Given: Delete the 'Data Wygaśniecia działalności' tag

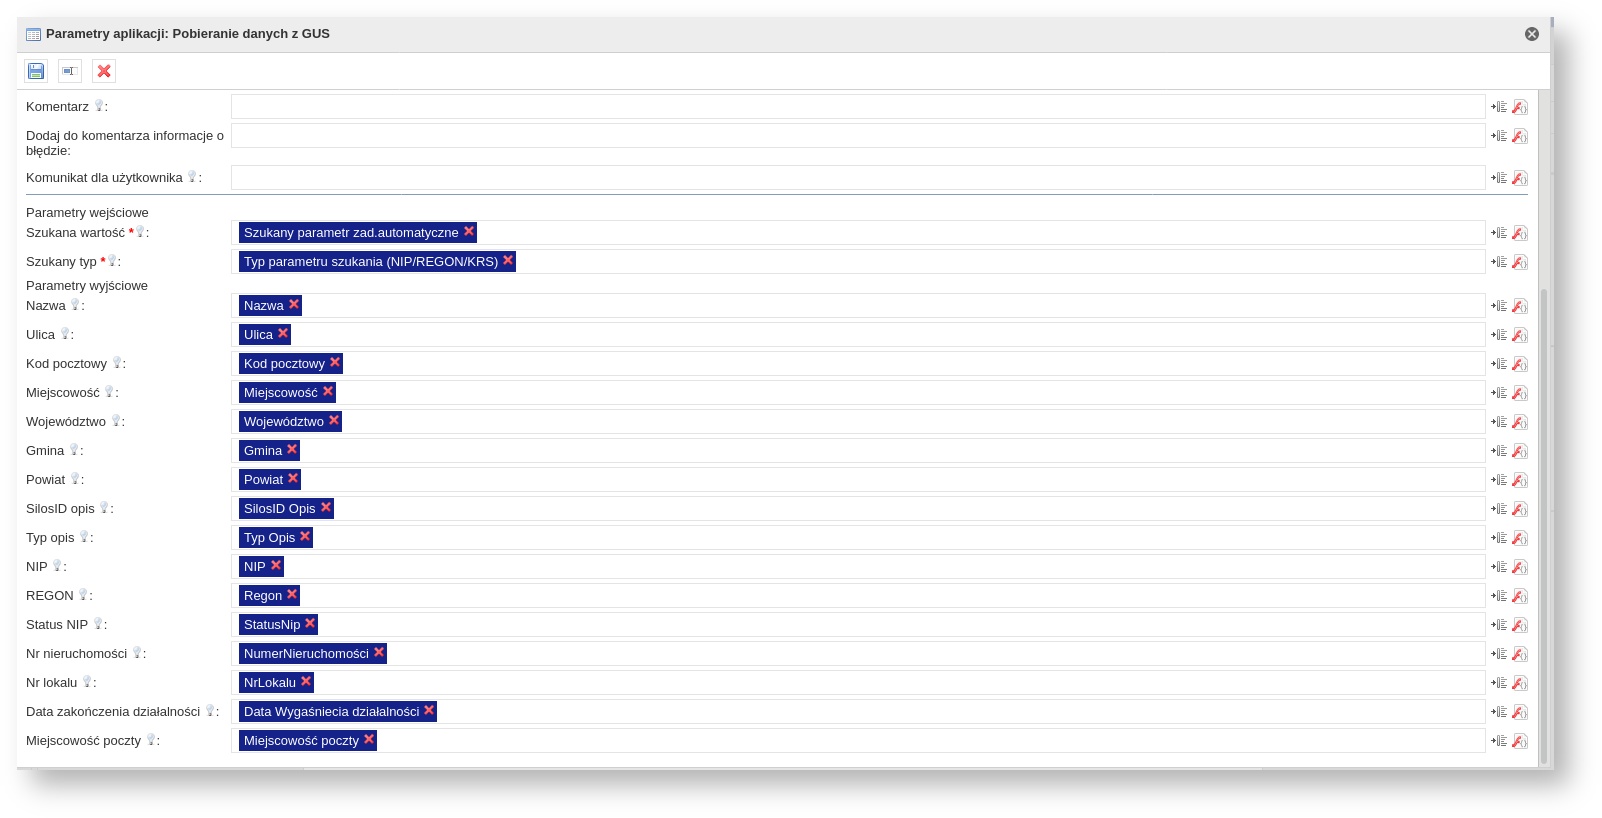Looking at the screenshot, I should point(429,710).
